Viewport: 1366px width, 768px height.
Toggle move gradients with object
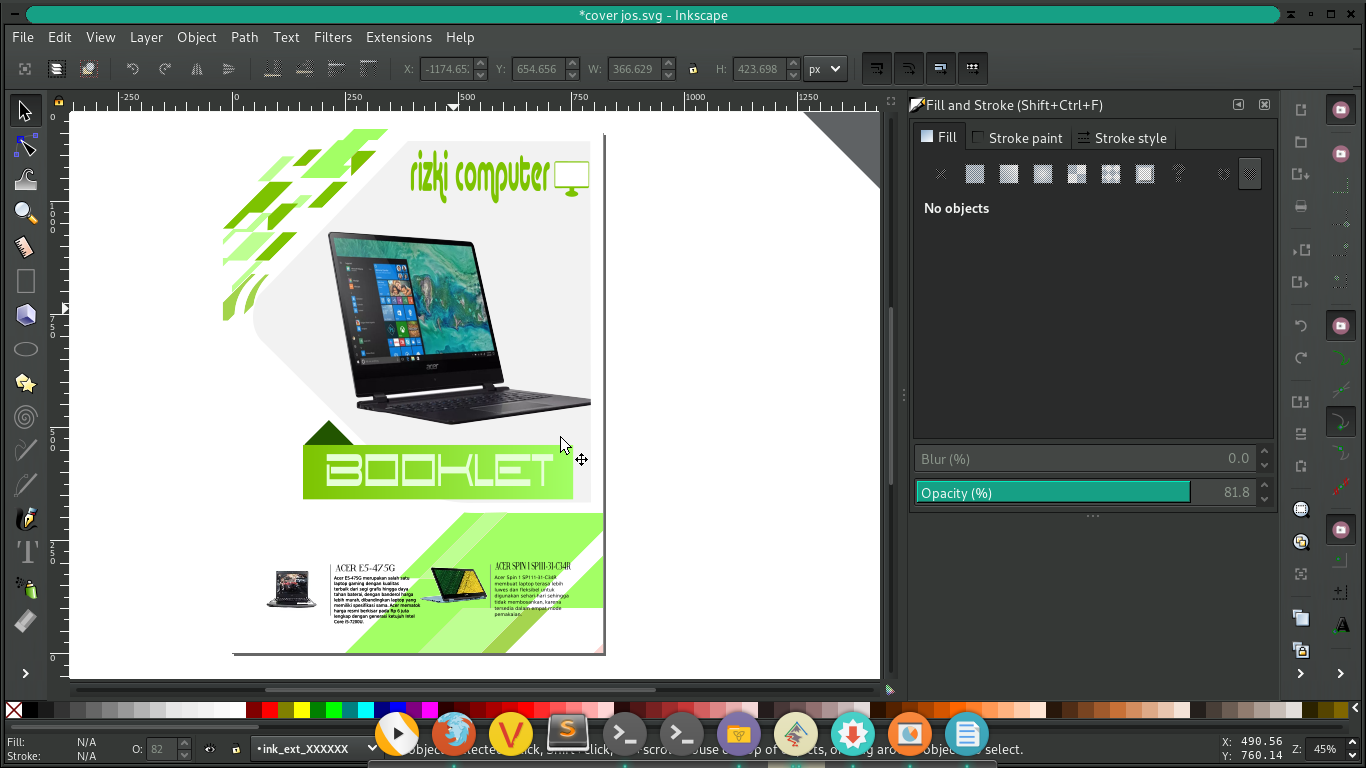coord(941,69)
